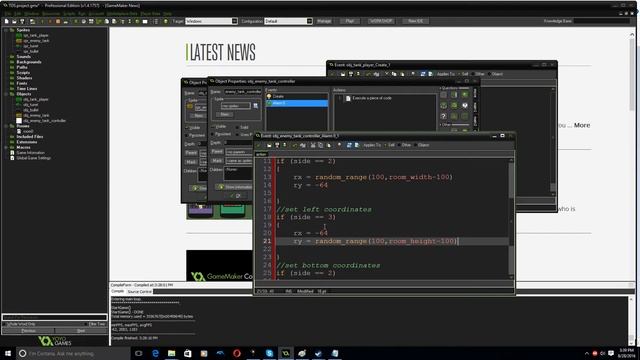Click cut icon in obj_tank_player Create event toolbar
The width and height of the screenshot is (640, 360).
[x=386, y=74]
